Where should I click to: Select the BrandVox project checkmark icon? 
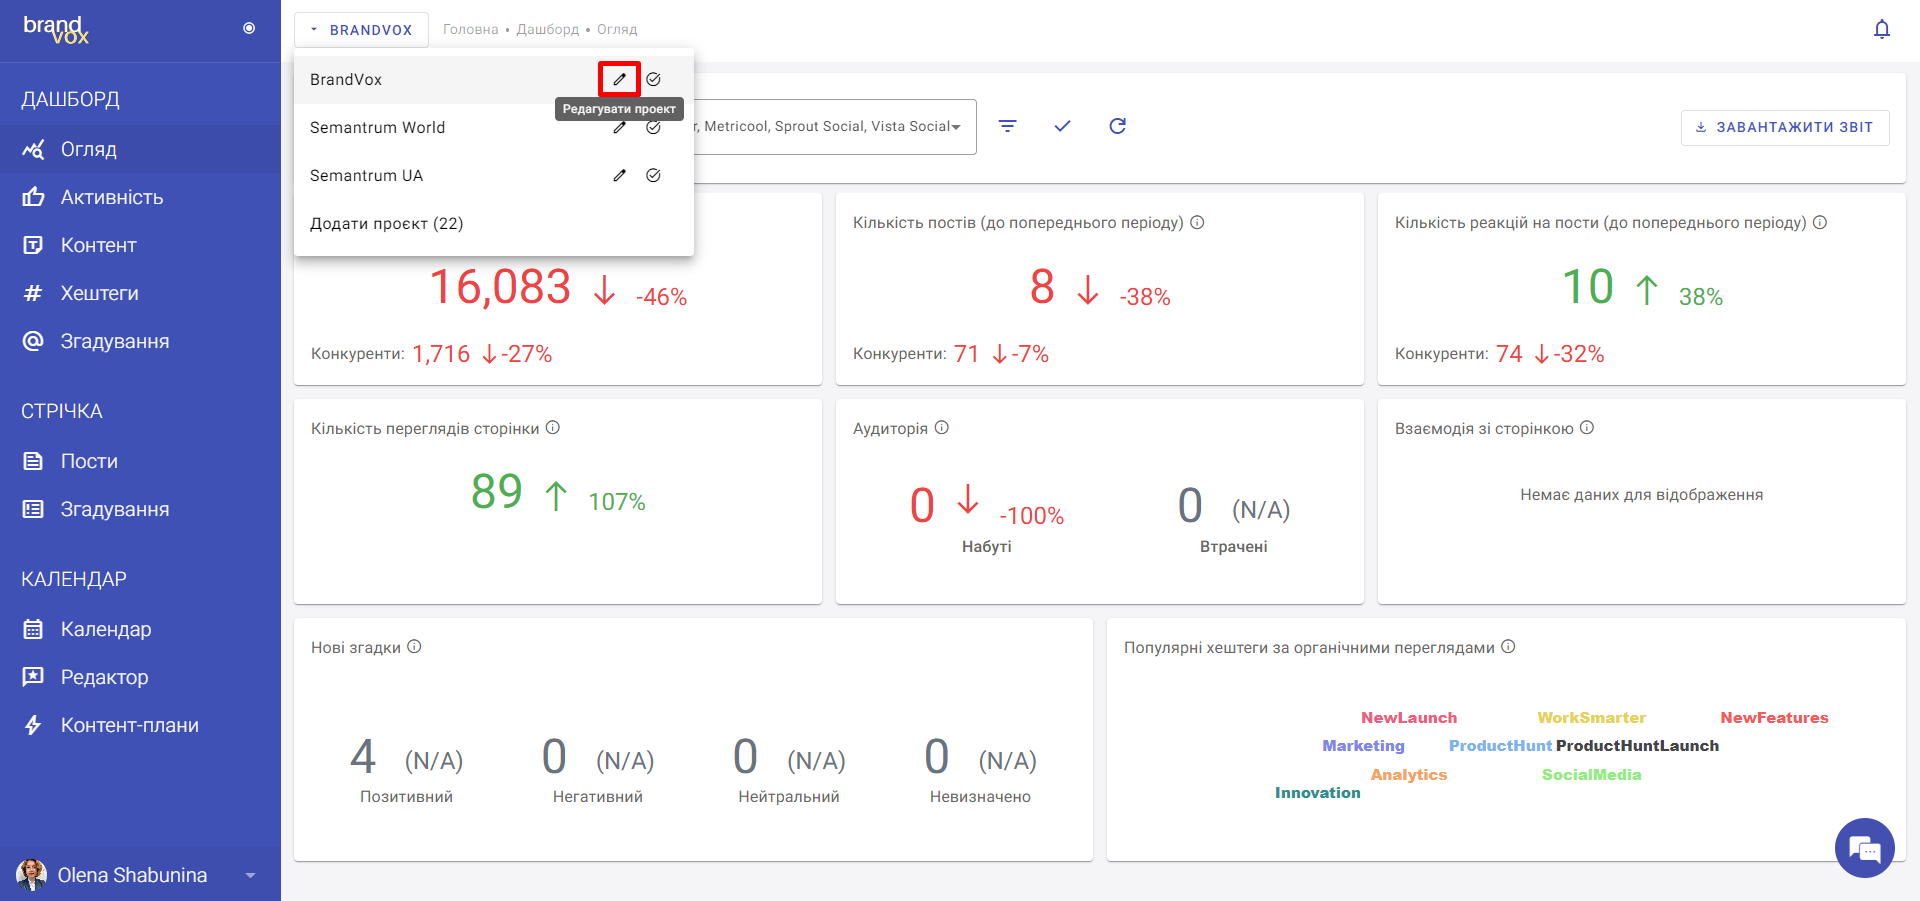click(653, 79)
